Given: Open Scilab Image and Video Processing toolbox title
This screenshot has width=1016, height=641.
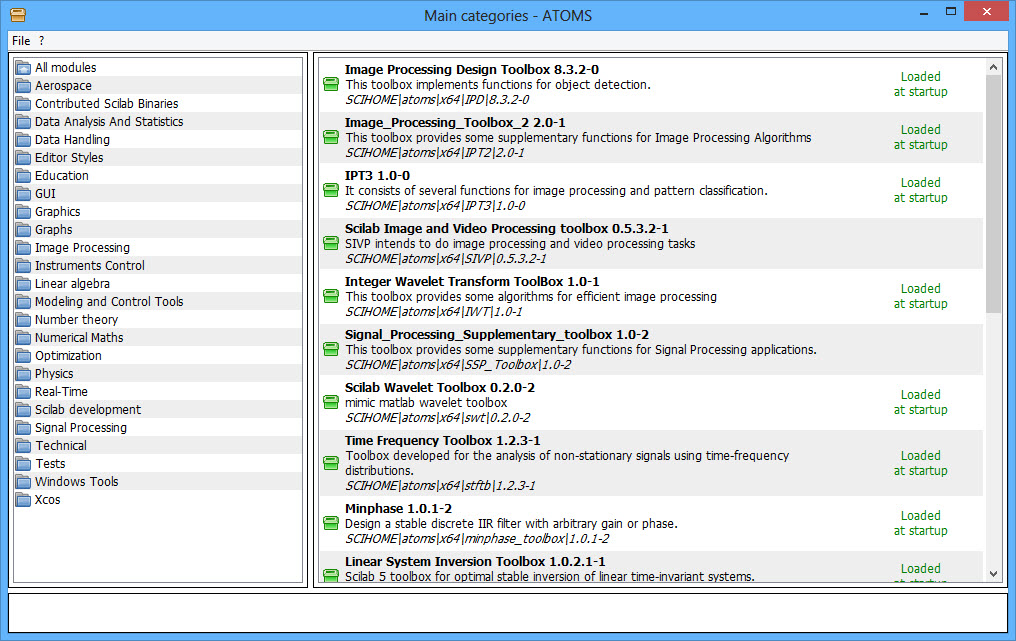Looking at the screenshot, I should pos(507,229).
